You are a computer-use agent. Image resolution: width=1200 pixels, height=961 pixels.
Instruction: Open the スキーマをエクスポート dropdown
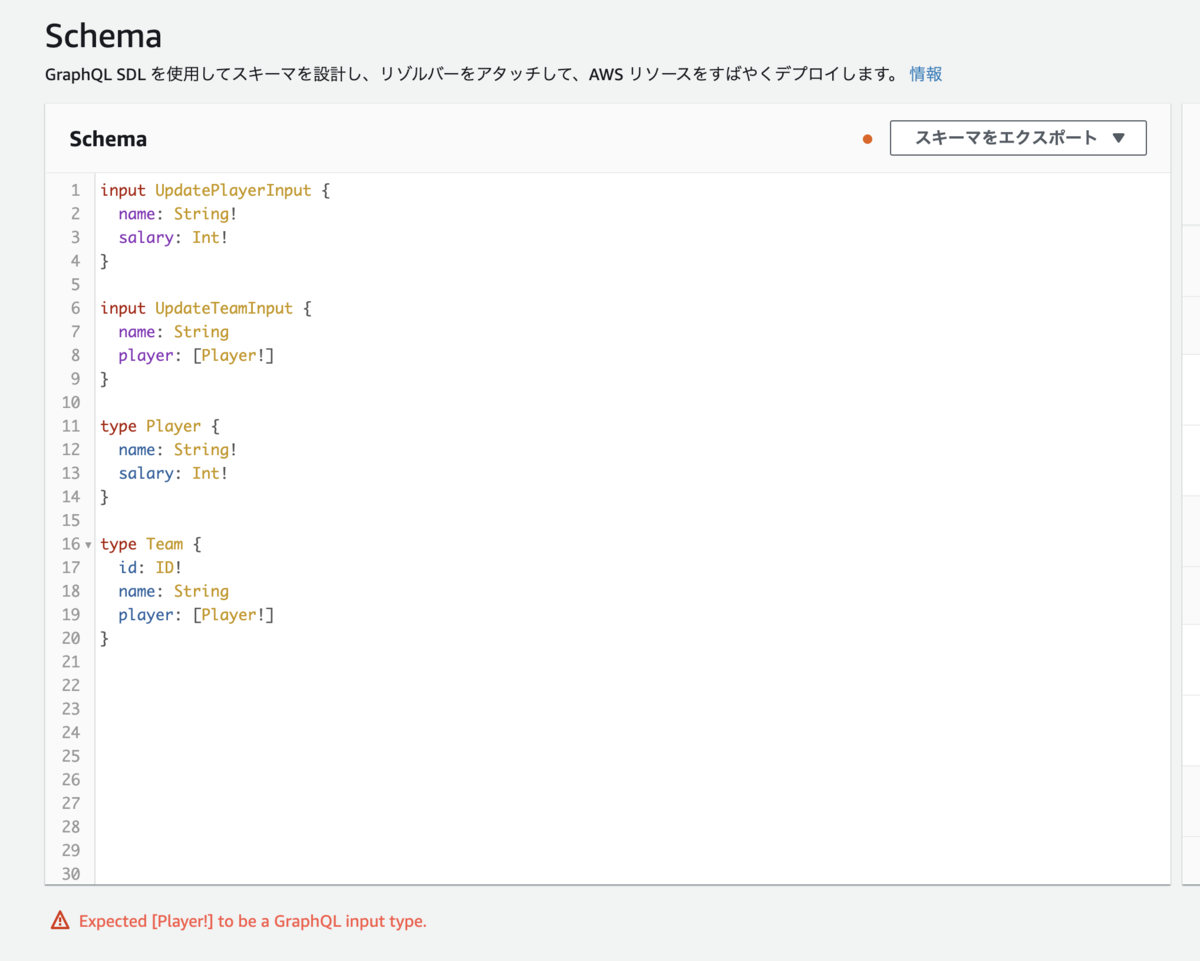(1018, 138)
